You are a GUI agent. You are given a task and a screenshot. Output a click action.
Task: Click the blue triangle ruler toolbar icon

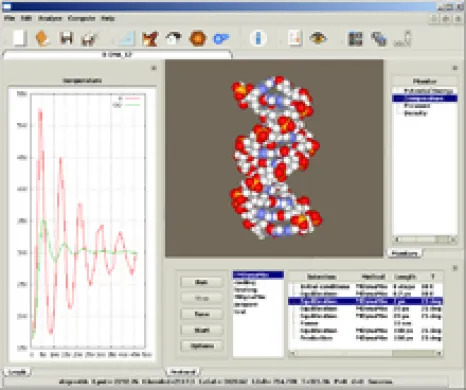coord(127,38)
